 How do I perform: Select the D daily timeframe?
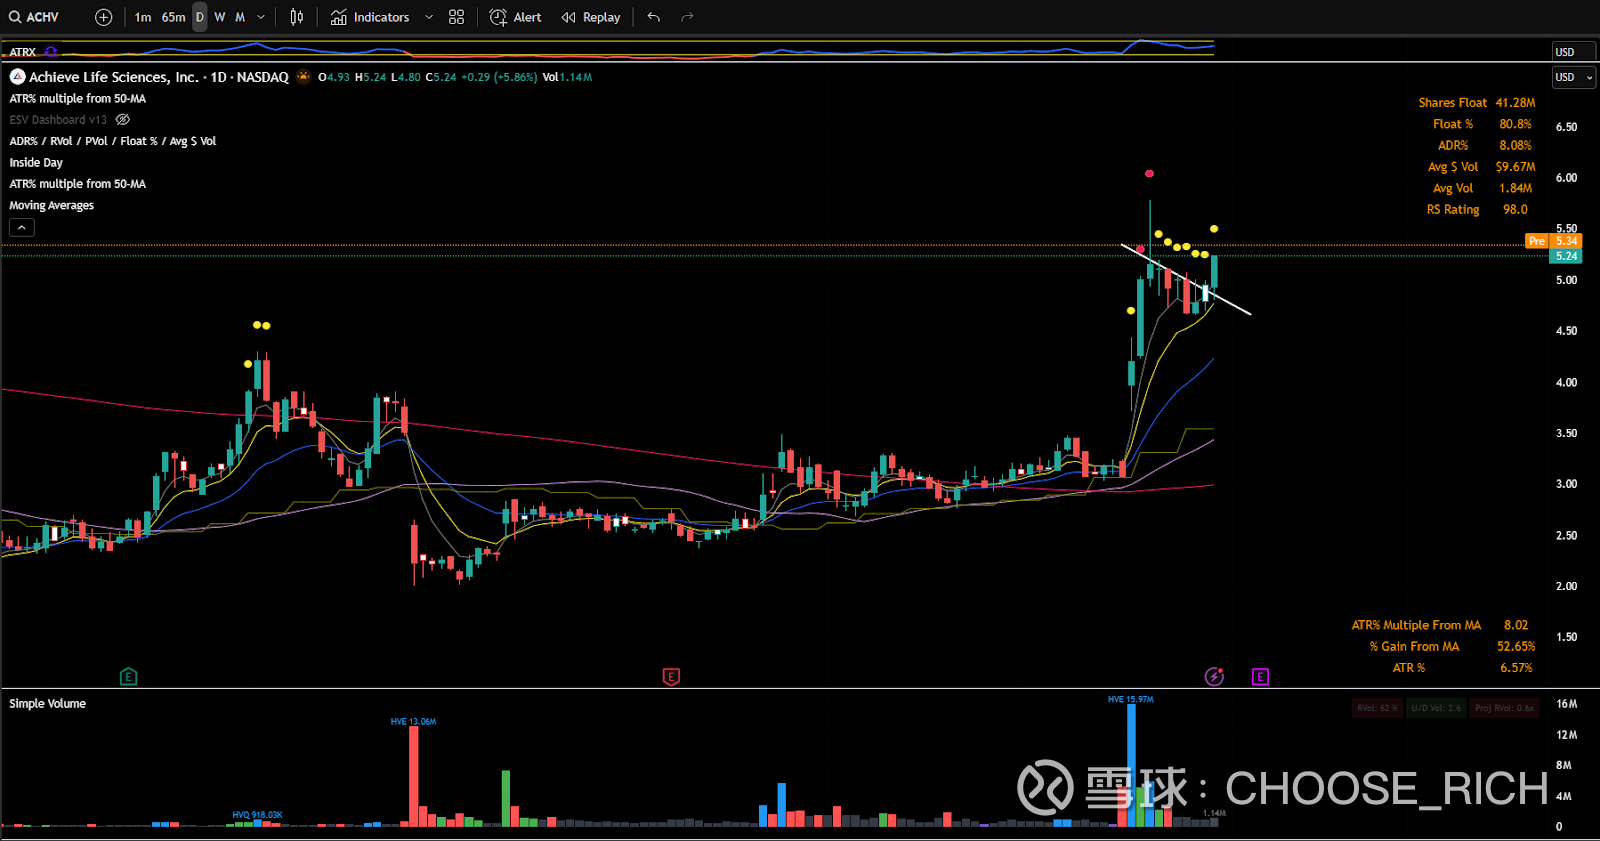(x=200, y=17)
